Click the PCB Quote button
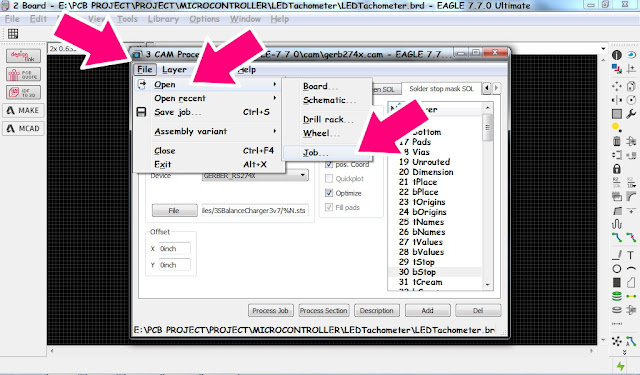The height and width of the screenshot is (375, 640). pyautogui.click(x=23, y=74)
